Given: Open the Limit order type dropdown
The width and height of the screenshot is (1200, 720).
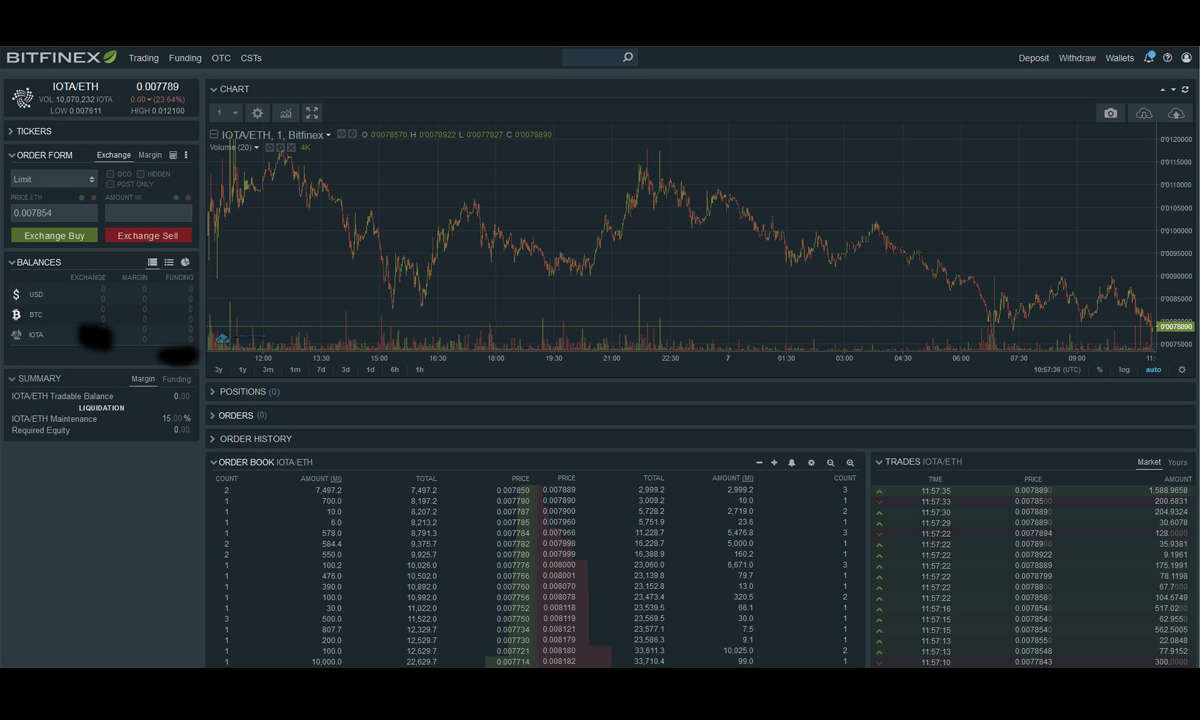Looking at the screenshot, I should coord(54,179).
